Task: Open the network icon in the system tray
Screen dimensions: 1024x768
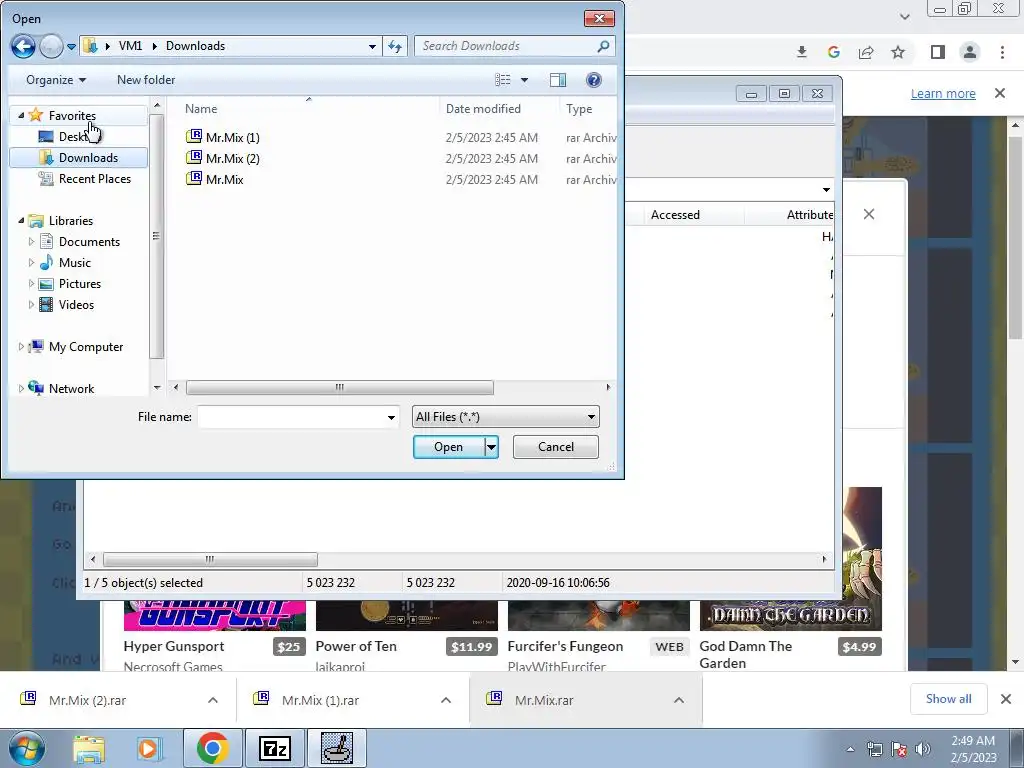Action: coord(874,749)
